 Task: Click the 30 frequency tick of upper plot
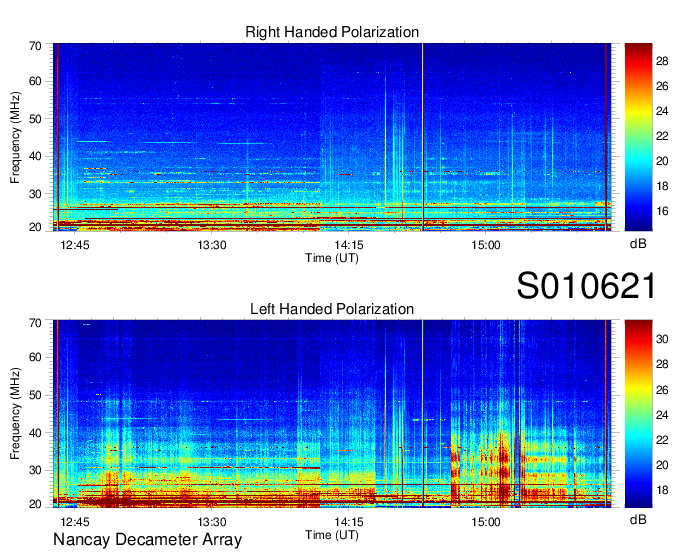tap(35, 194)
